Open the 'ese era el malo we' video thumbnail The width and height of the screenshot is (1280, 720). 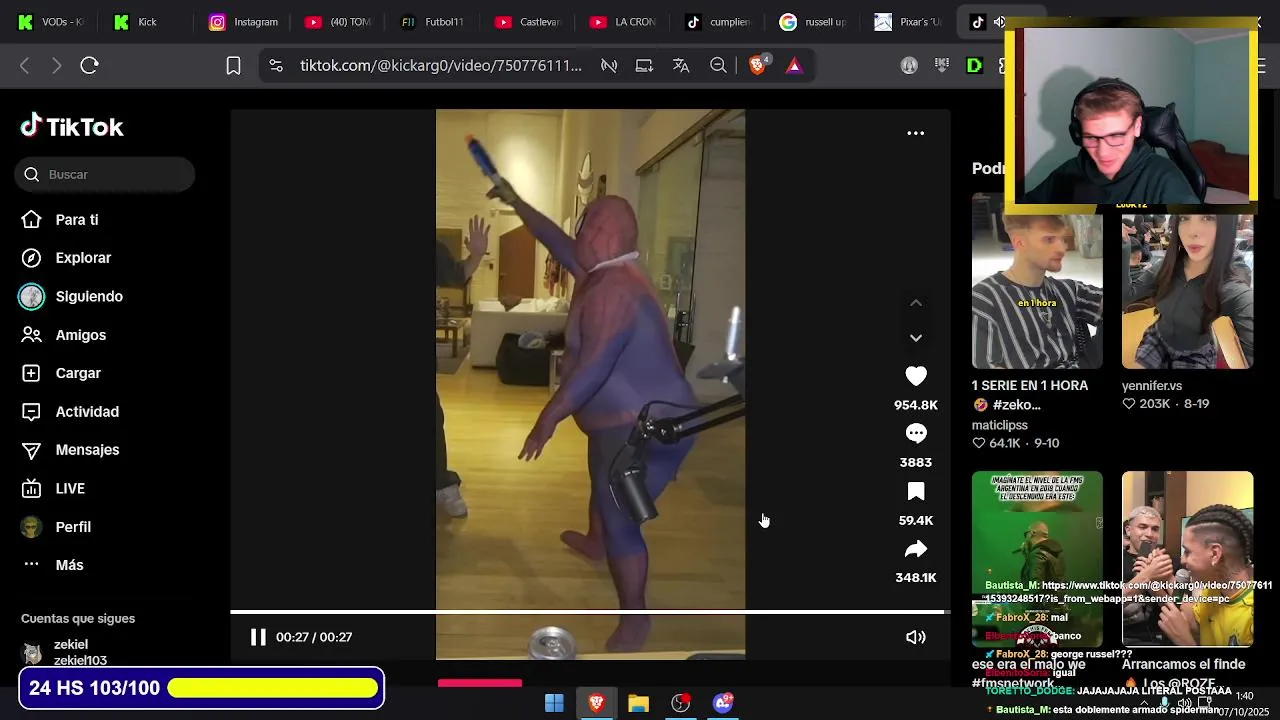coord(1037,559)
